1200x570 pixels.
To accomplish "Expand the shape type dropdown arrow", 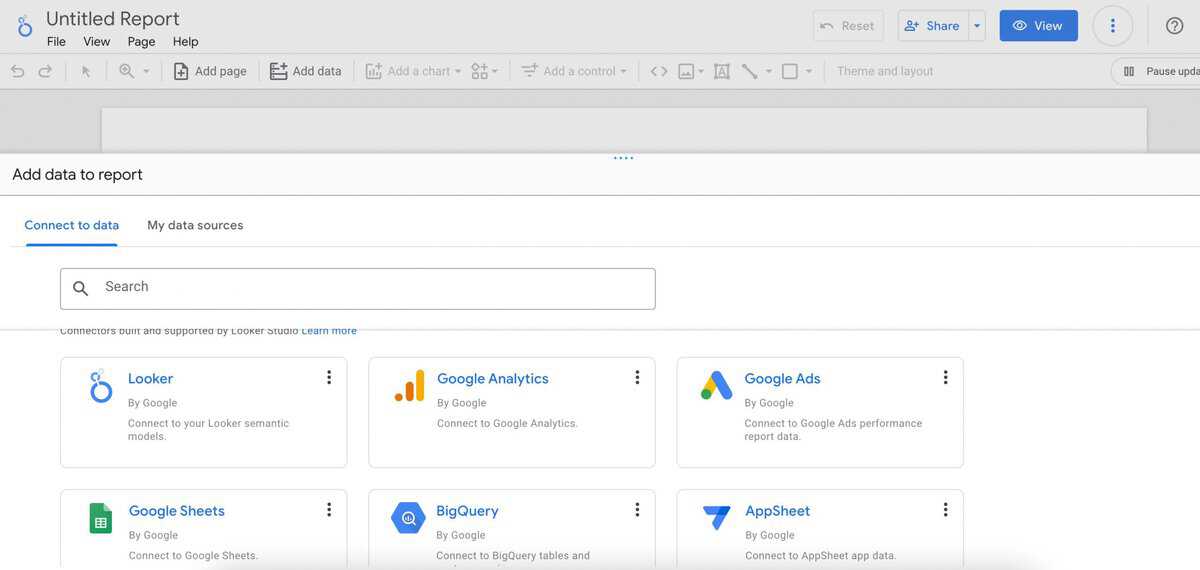I will [809, 71].
